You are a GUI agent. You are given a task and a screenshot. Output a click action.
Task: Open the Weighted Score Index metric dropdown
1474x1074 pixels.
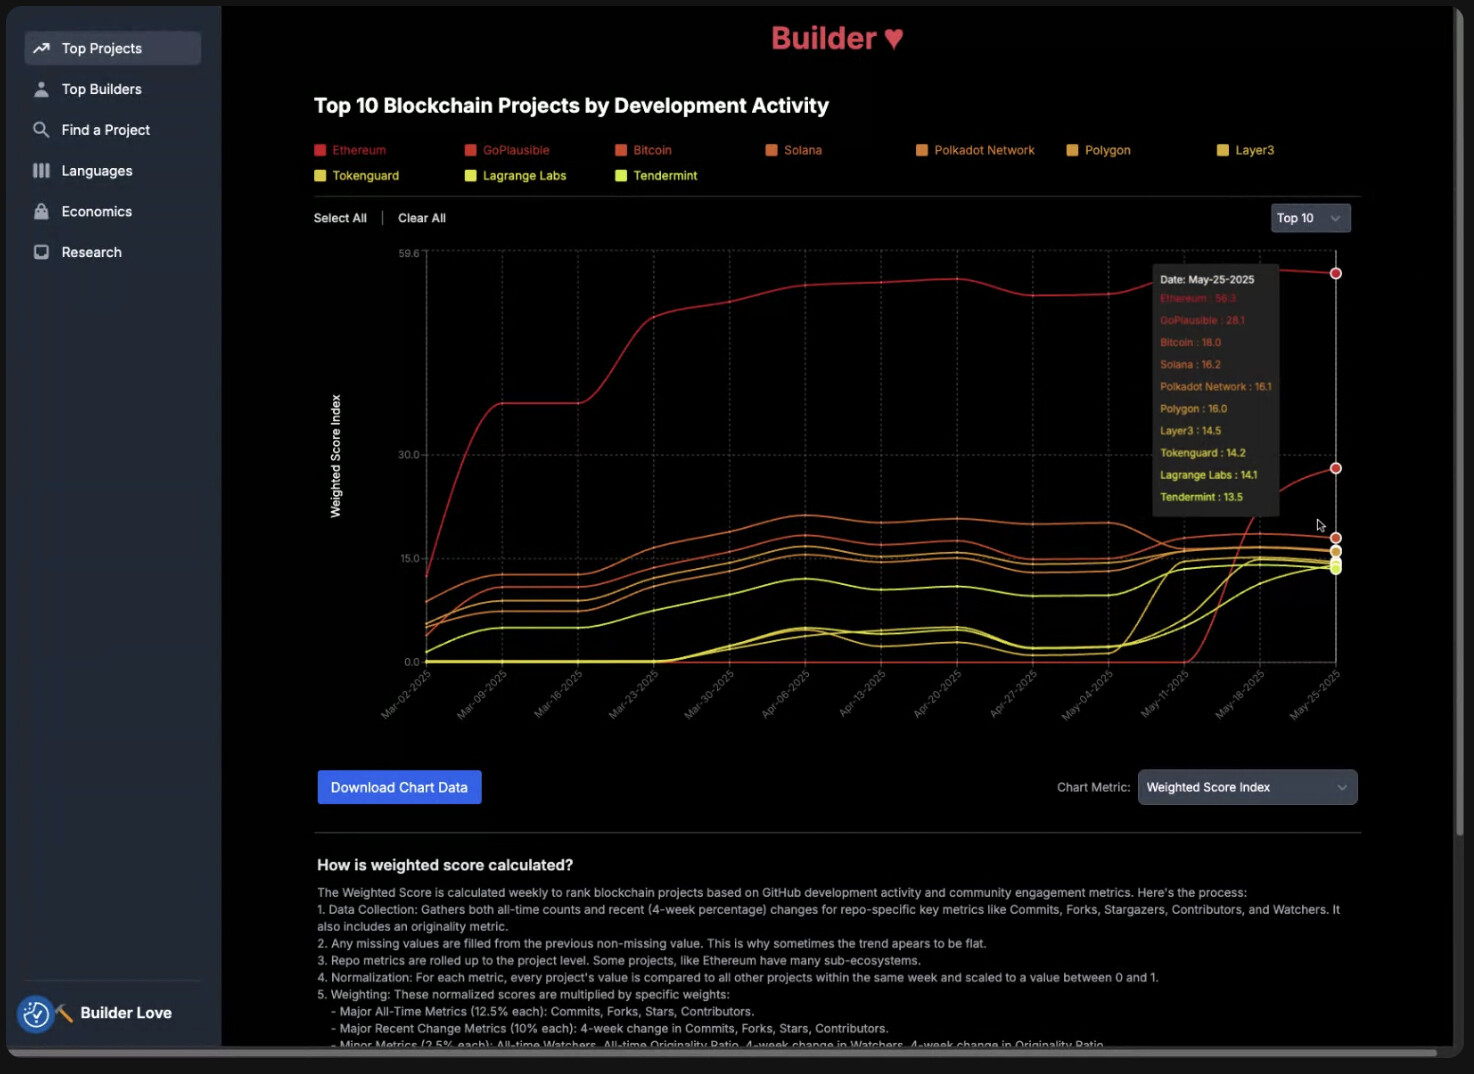[x=1247, y=787]
